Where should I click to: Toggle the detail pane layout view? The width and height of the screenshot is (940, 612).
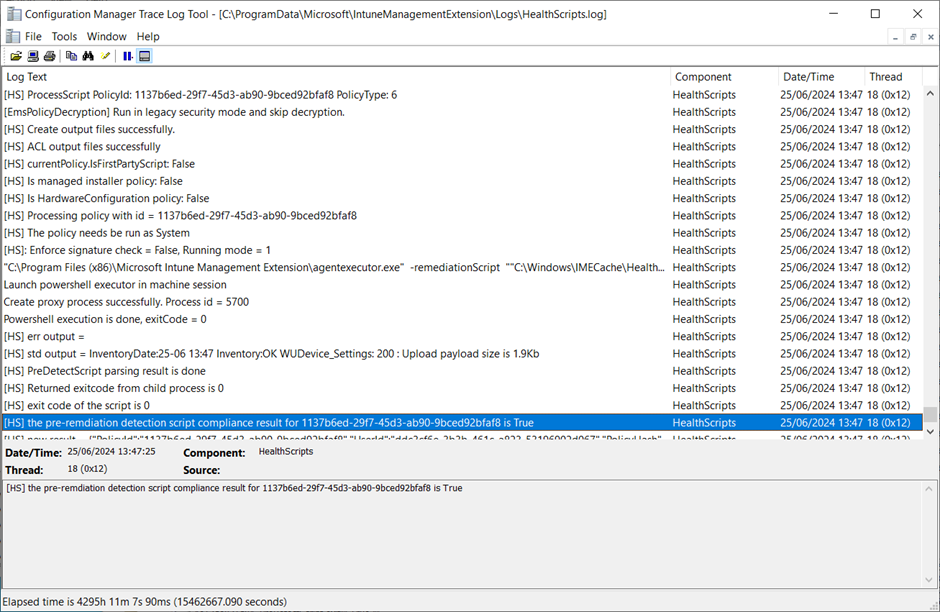144,56
